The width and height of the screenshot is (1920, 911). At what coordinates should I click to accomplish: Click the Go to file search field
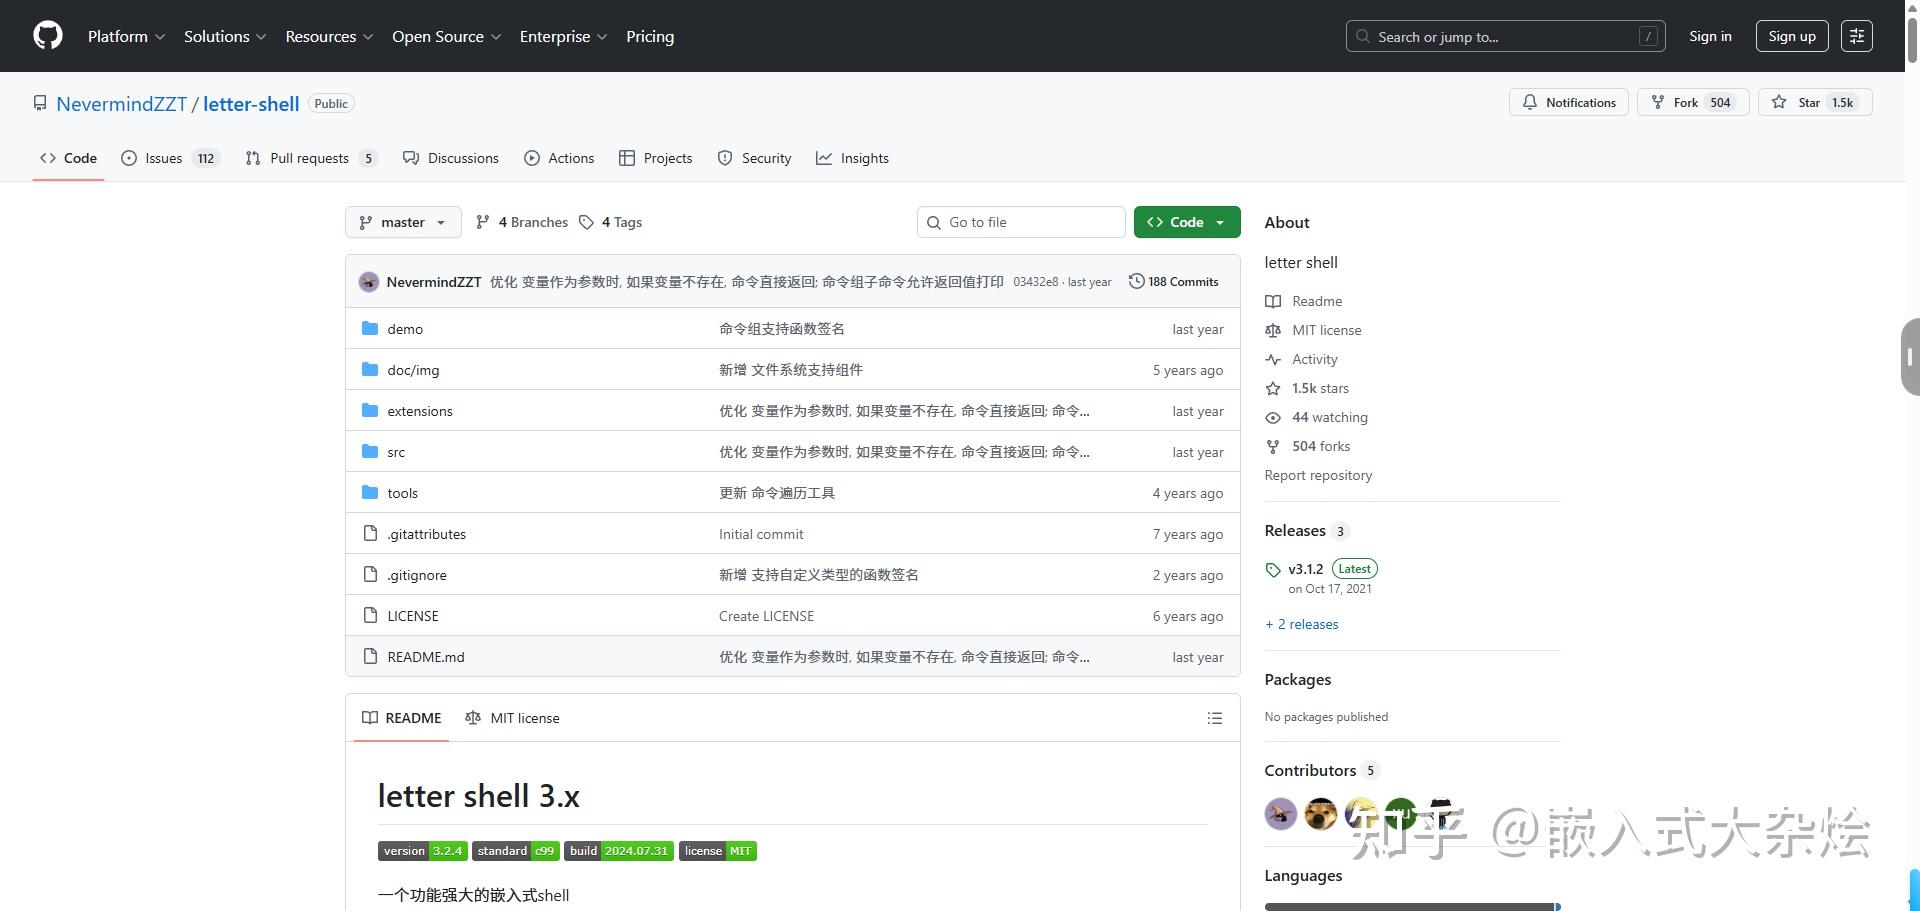(1021, 222)
